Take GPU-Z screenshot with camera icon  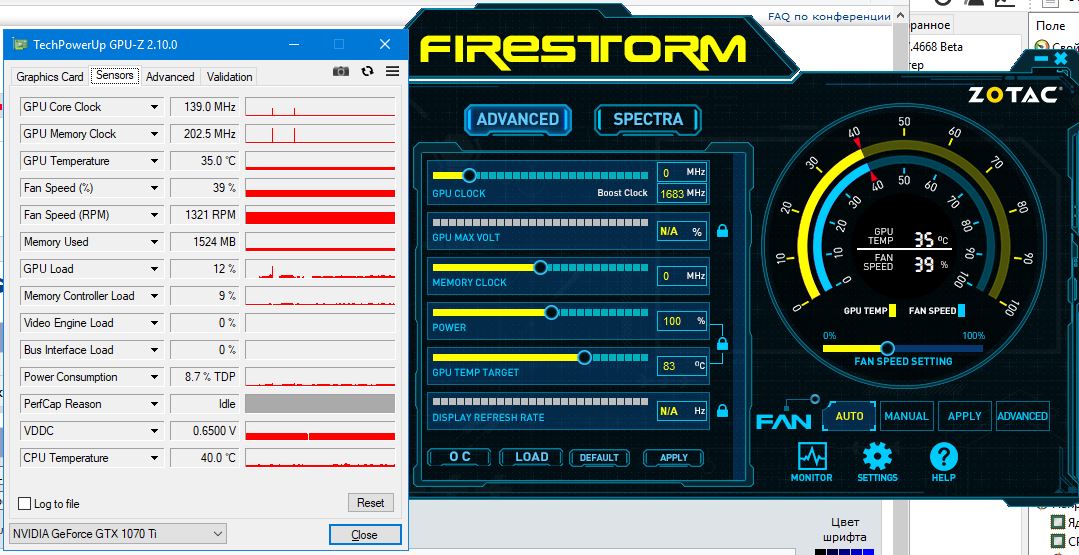pyautogui.click(x=341, y=72)
